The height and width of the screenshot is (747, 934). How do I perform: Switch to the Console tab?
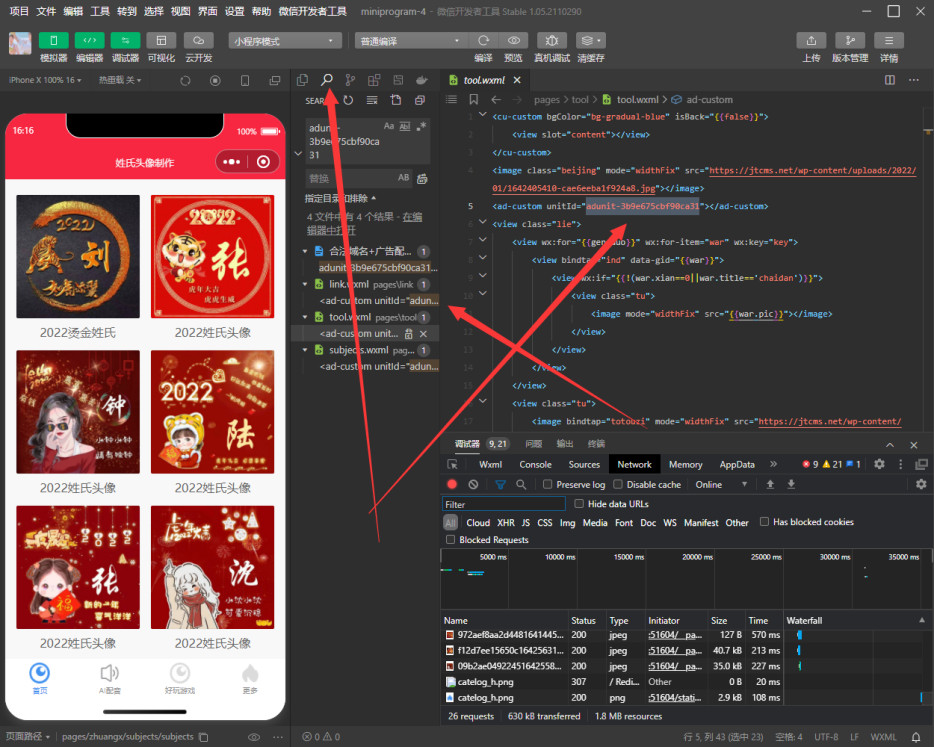click(x=536, y=465)
